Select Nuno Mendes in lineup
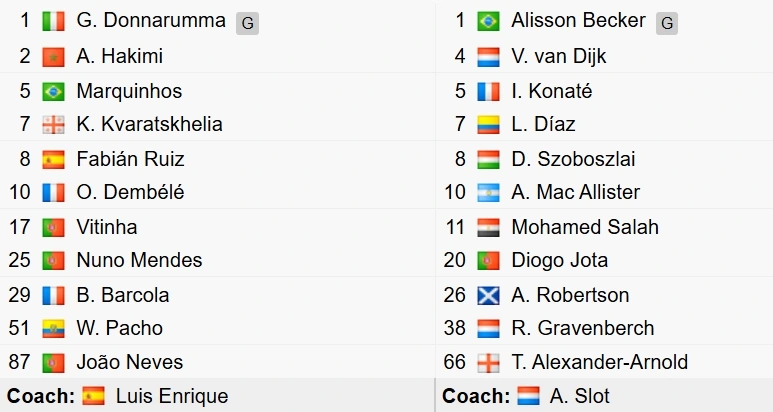Viewport: 773px width, 412px height. click(139, 260)
